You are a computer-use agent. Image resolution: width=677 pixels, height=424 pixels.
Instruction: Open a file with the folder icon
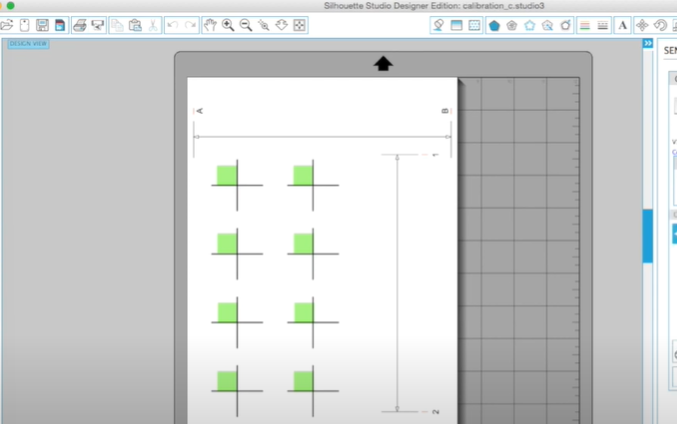[6, 25]
